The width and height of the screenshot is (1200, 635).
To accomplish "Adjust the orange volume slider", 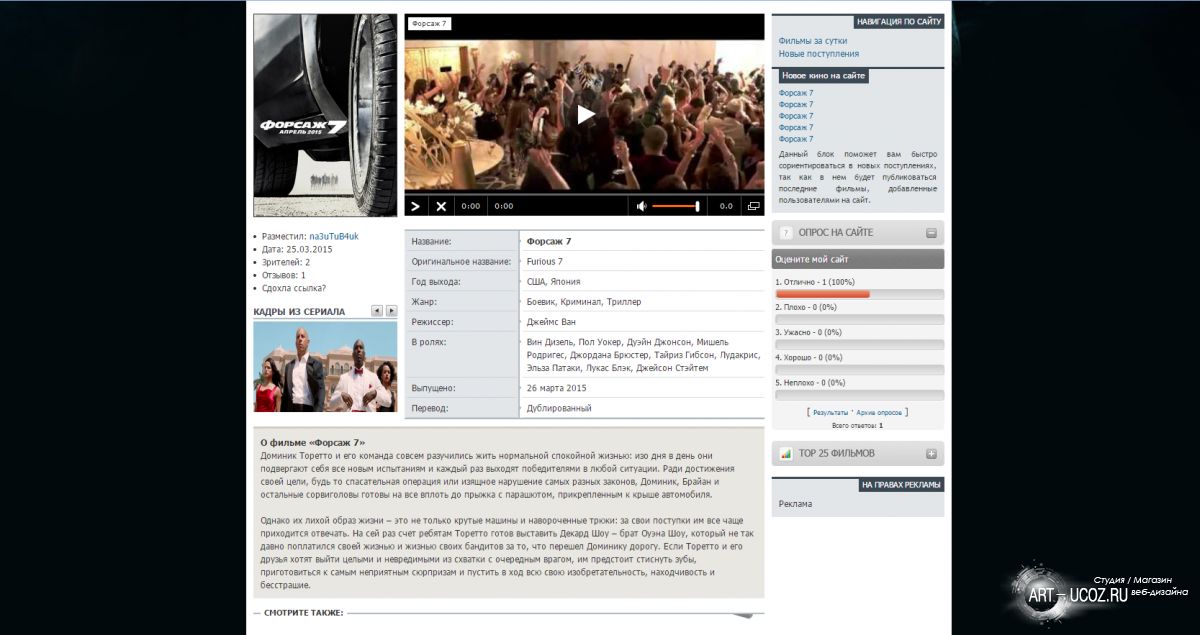I will (675, 206).
